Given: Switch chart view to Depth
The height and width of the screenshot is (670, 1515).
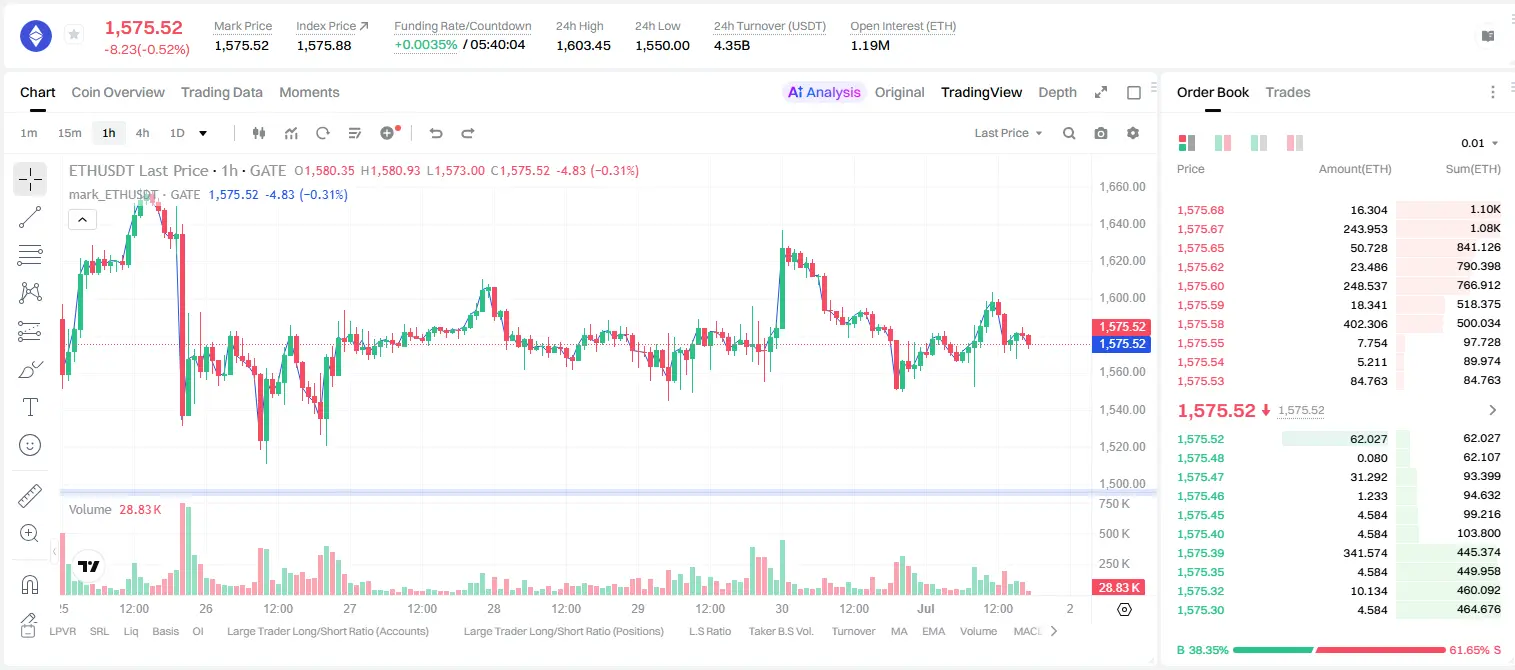Looking at the screenshot, I should click(1057, 92).
